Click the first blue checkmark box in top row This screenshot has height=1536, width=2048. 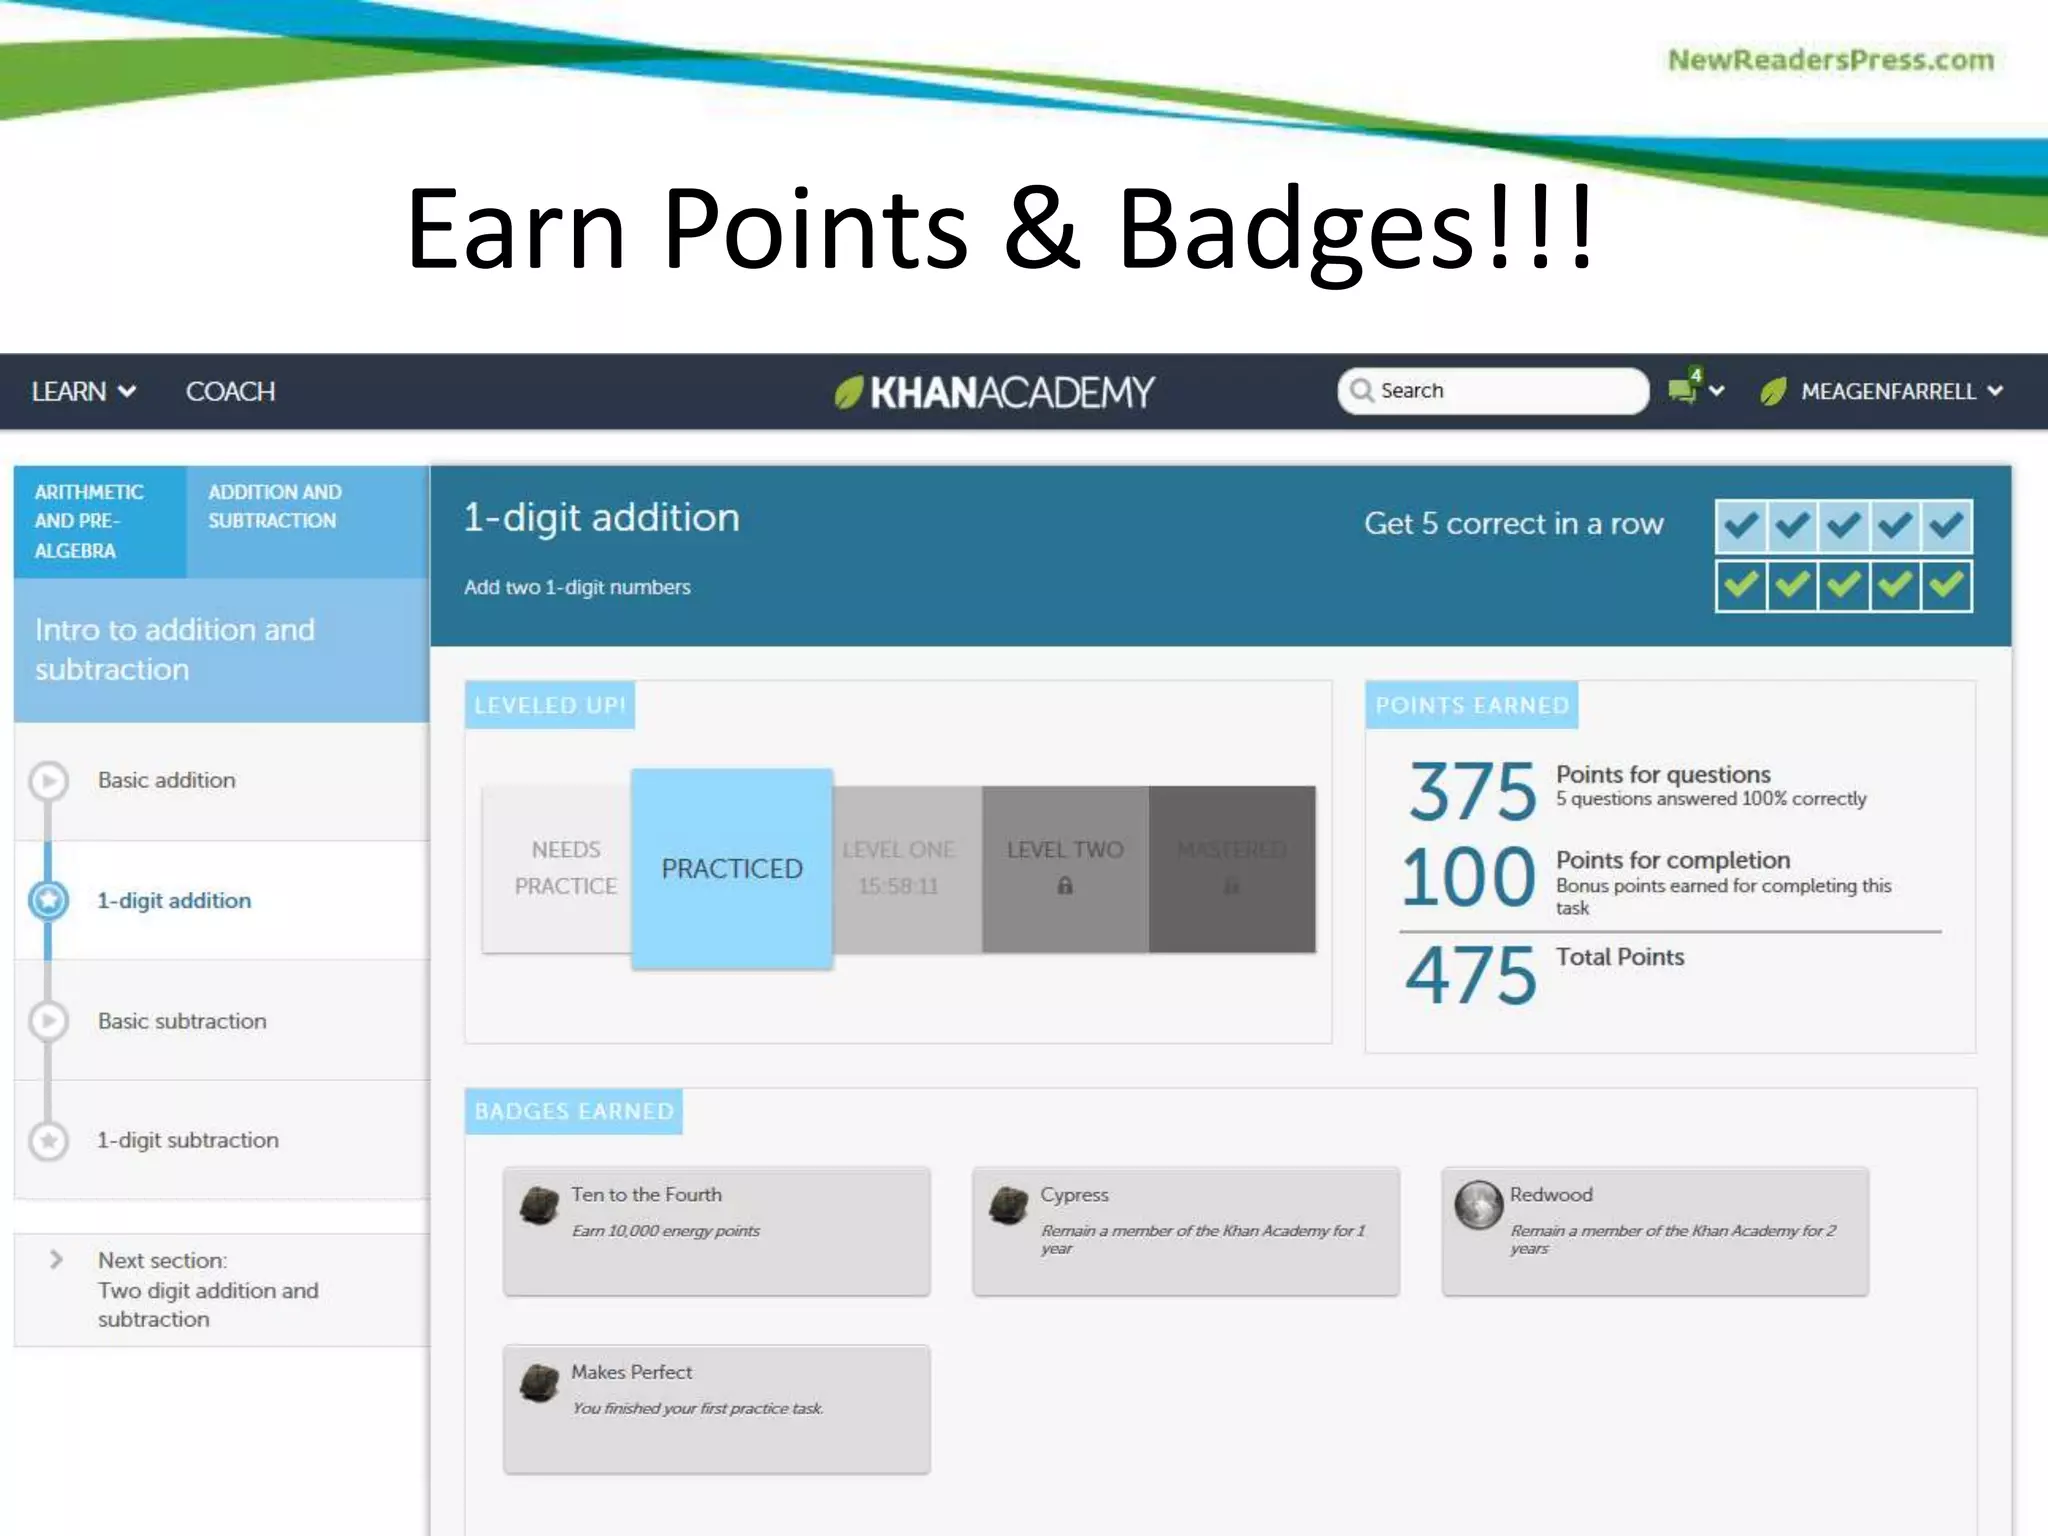coord(1741,526)
